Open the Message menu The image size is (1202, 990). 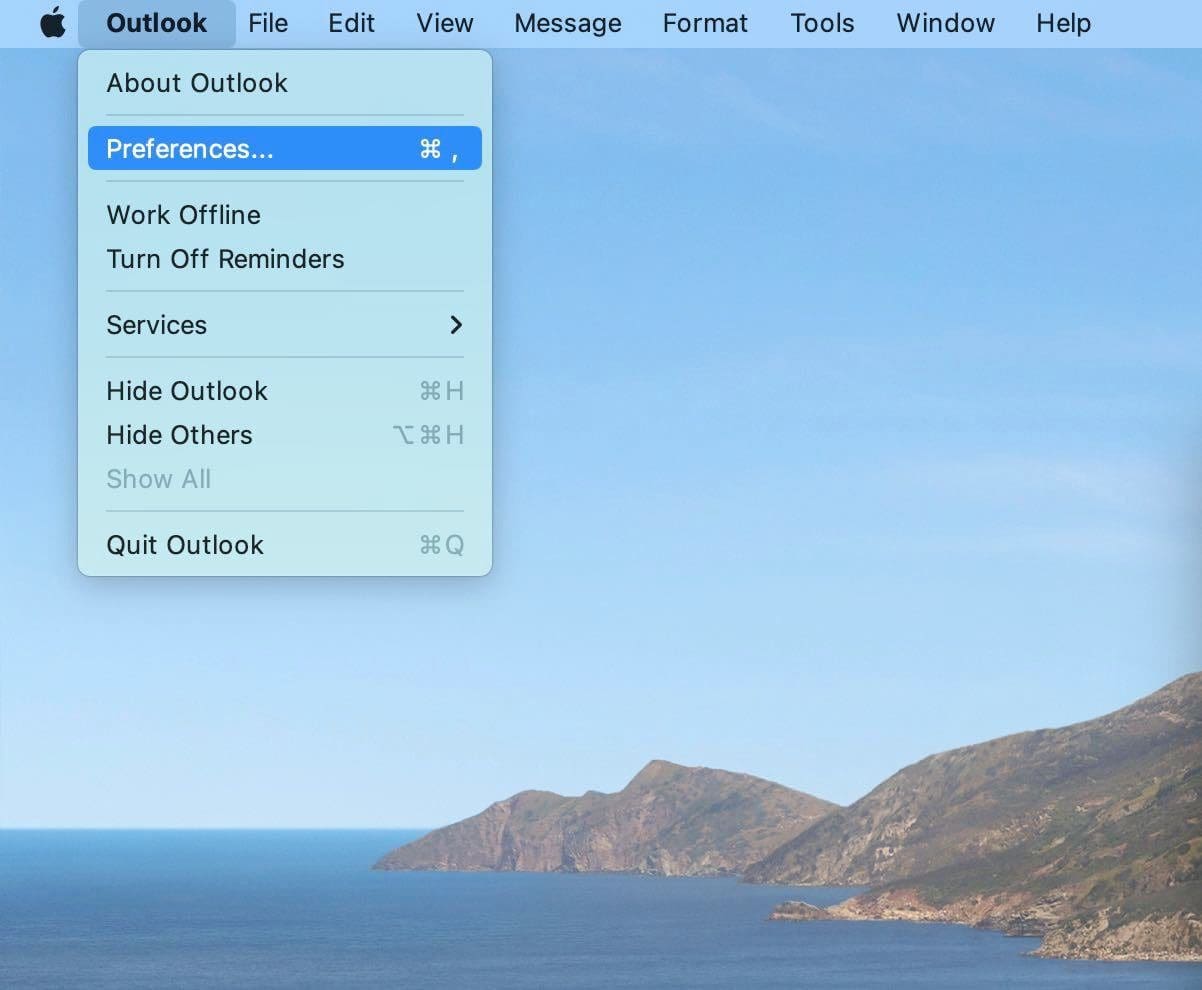568,23
